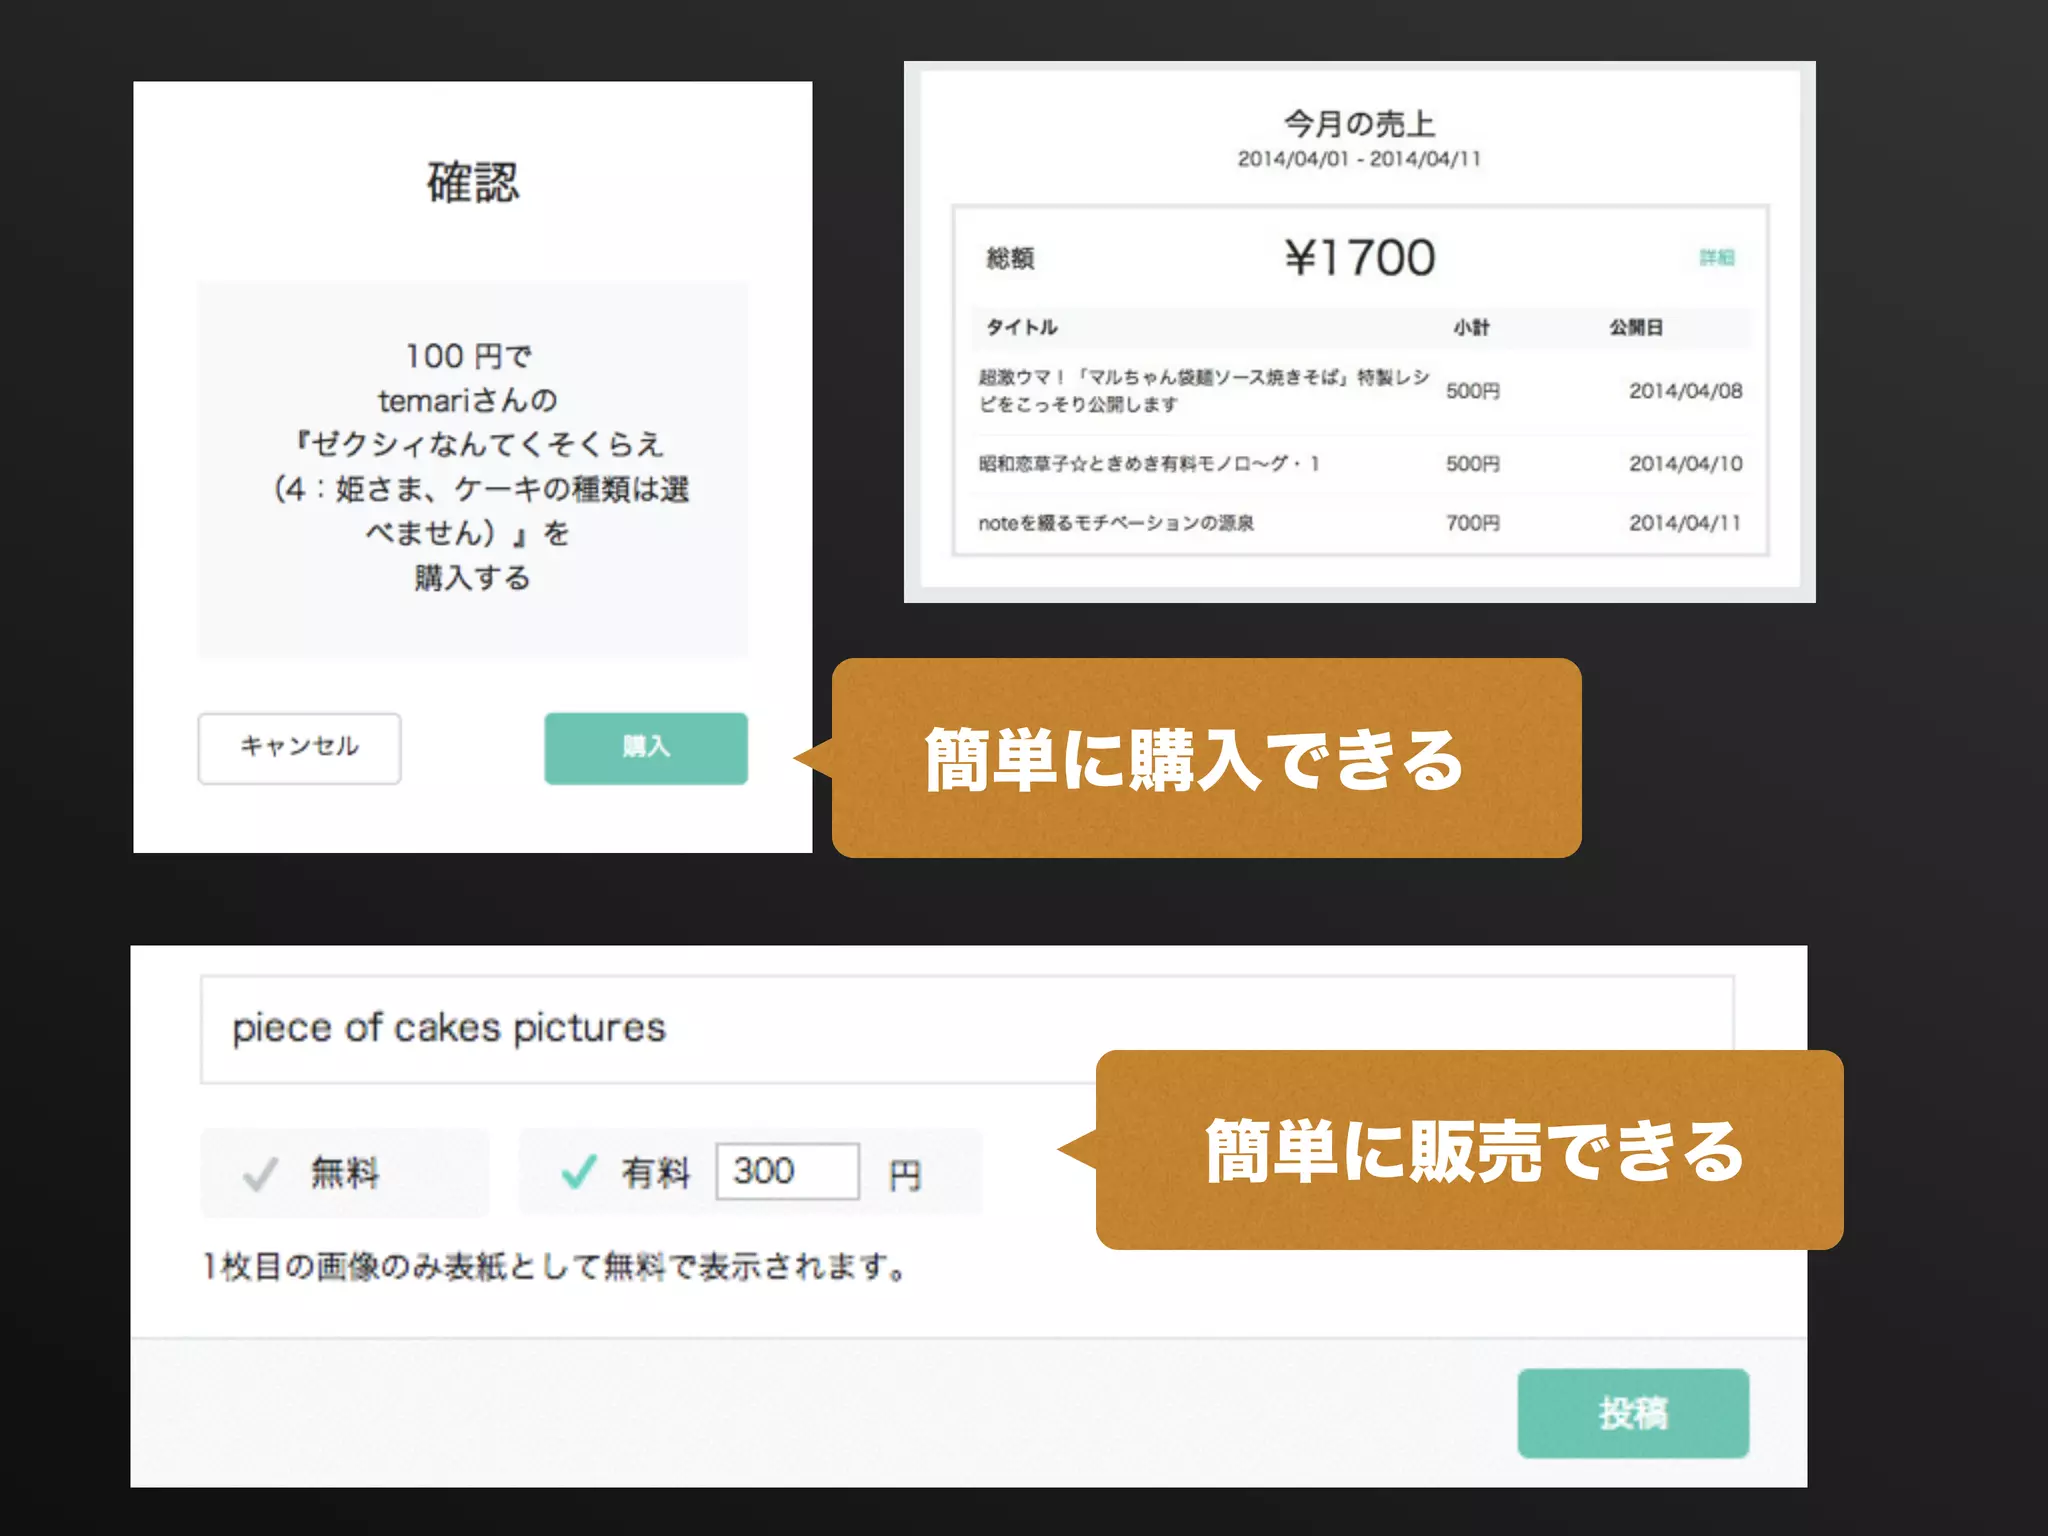This screenshot has height=1536, width=2048.
Task: Click the ¥1700 total amount
Action: (x=1359, y=258)
